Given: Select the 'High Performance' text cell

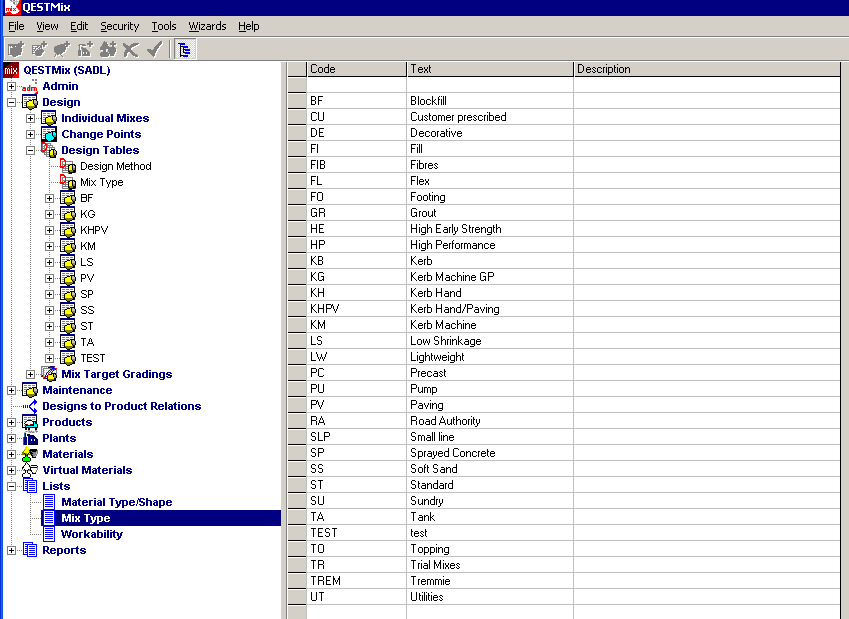Looking at the screenshot, I should (x=452, y=245).
